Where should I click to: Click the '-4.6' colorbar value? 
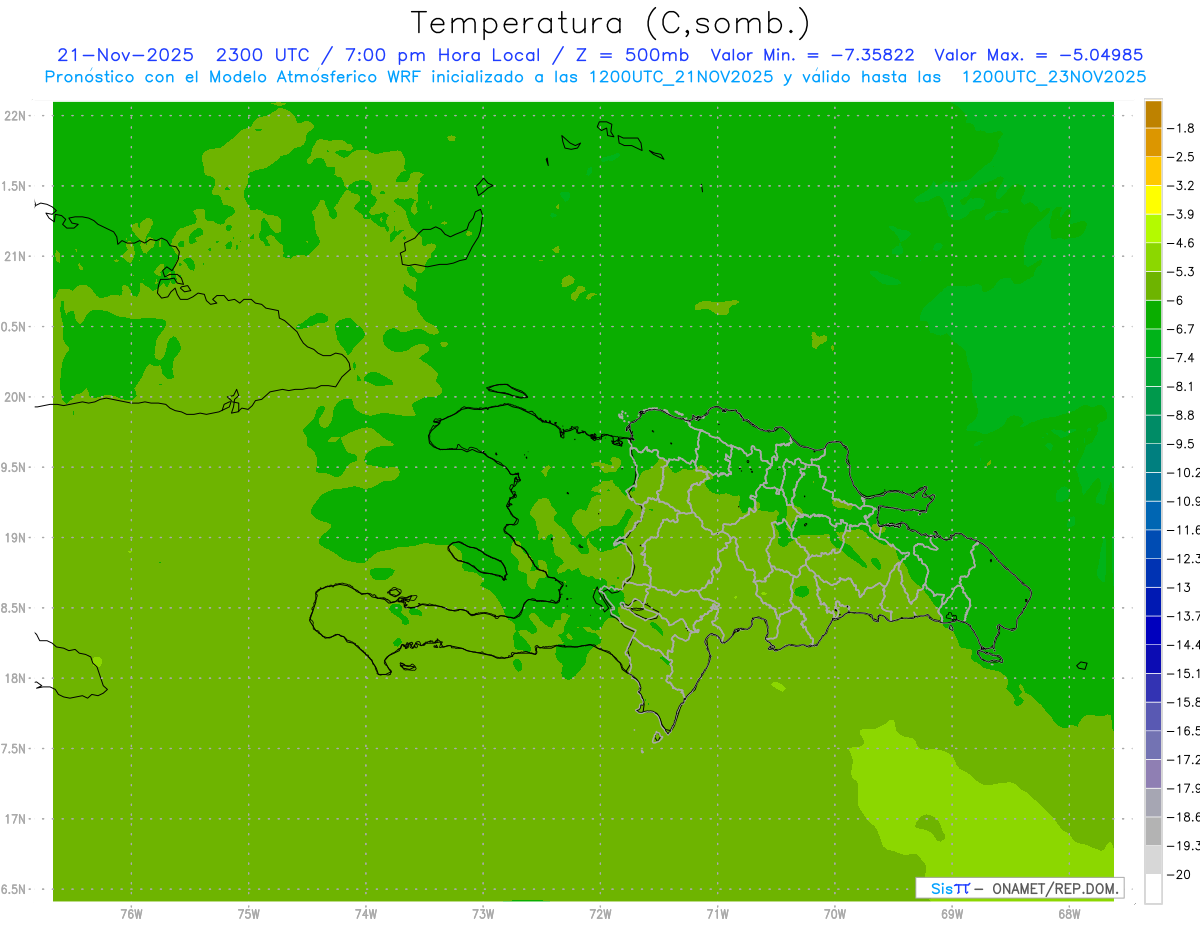coord(1181,243)
